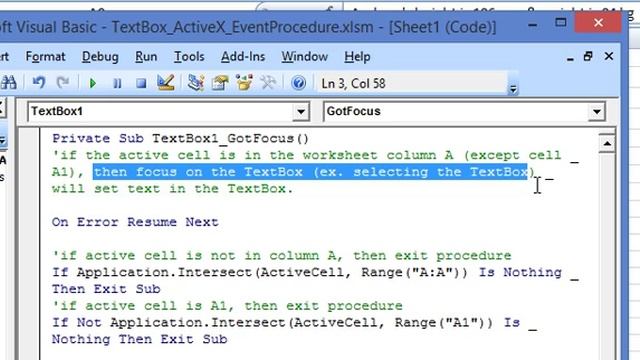Screen dimensions: 640x360
Task: Run the Sub with green play icon
Action: tap(93, 83)
